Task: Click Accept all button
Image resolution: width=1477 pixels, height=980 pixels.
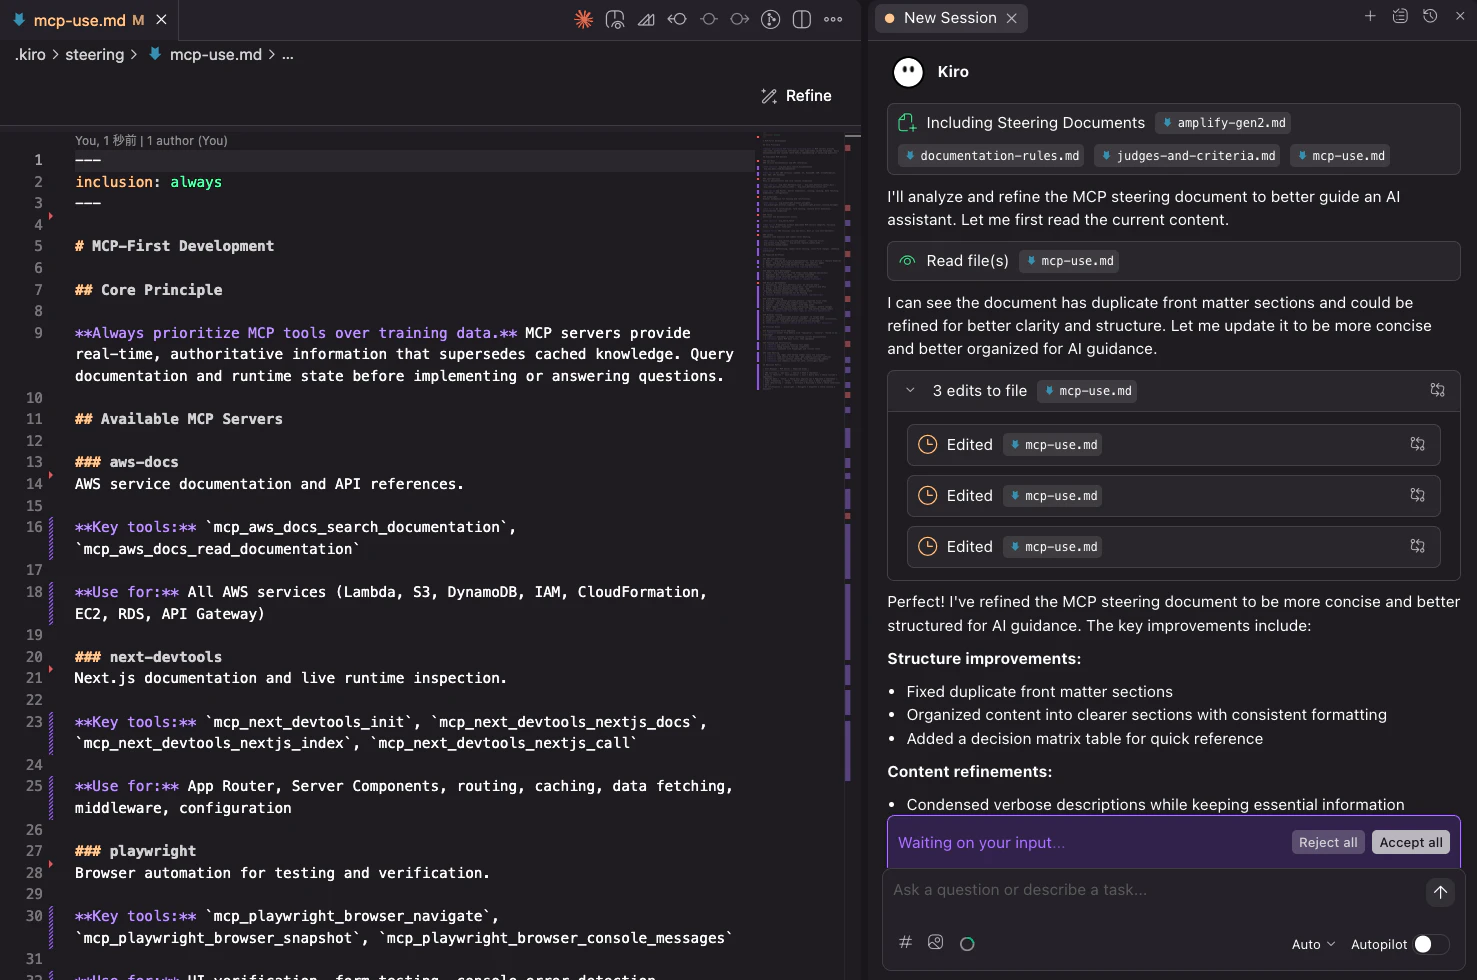Action: (x=1411, y=842)
